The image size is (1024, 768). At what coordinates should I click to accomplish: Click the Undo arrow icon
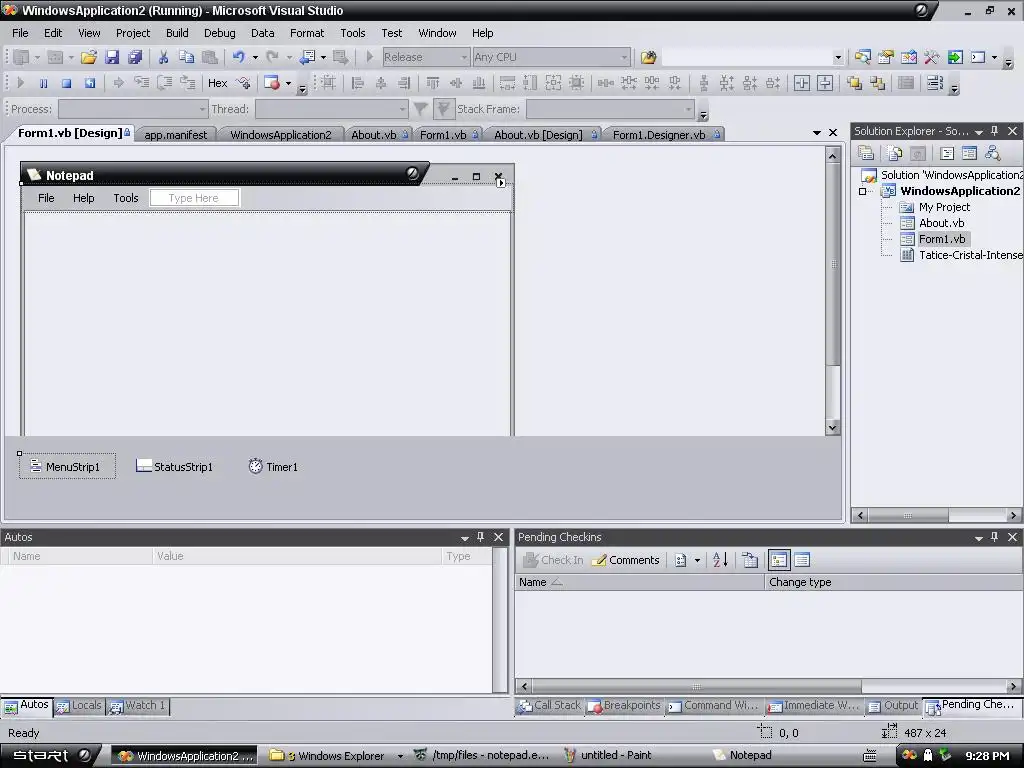click(x=238, y=57)
